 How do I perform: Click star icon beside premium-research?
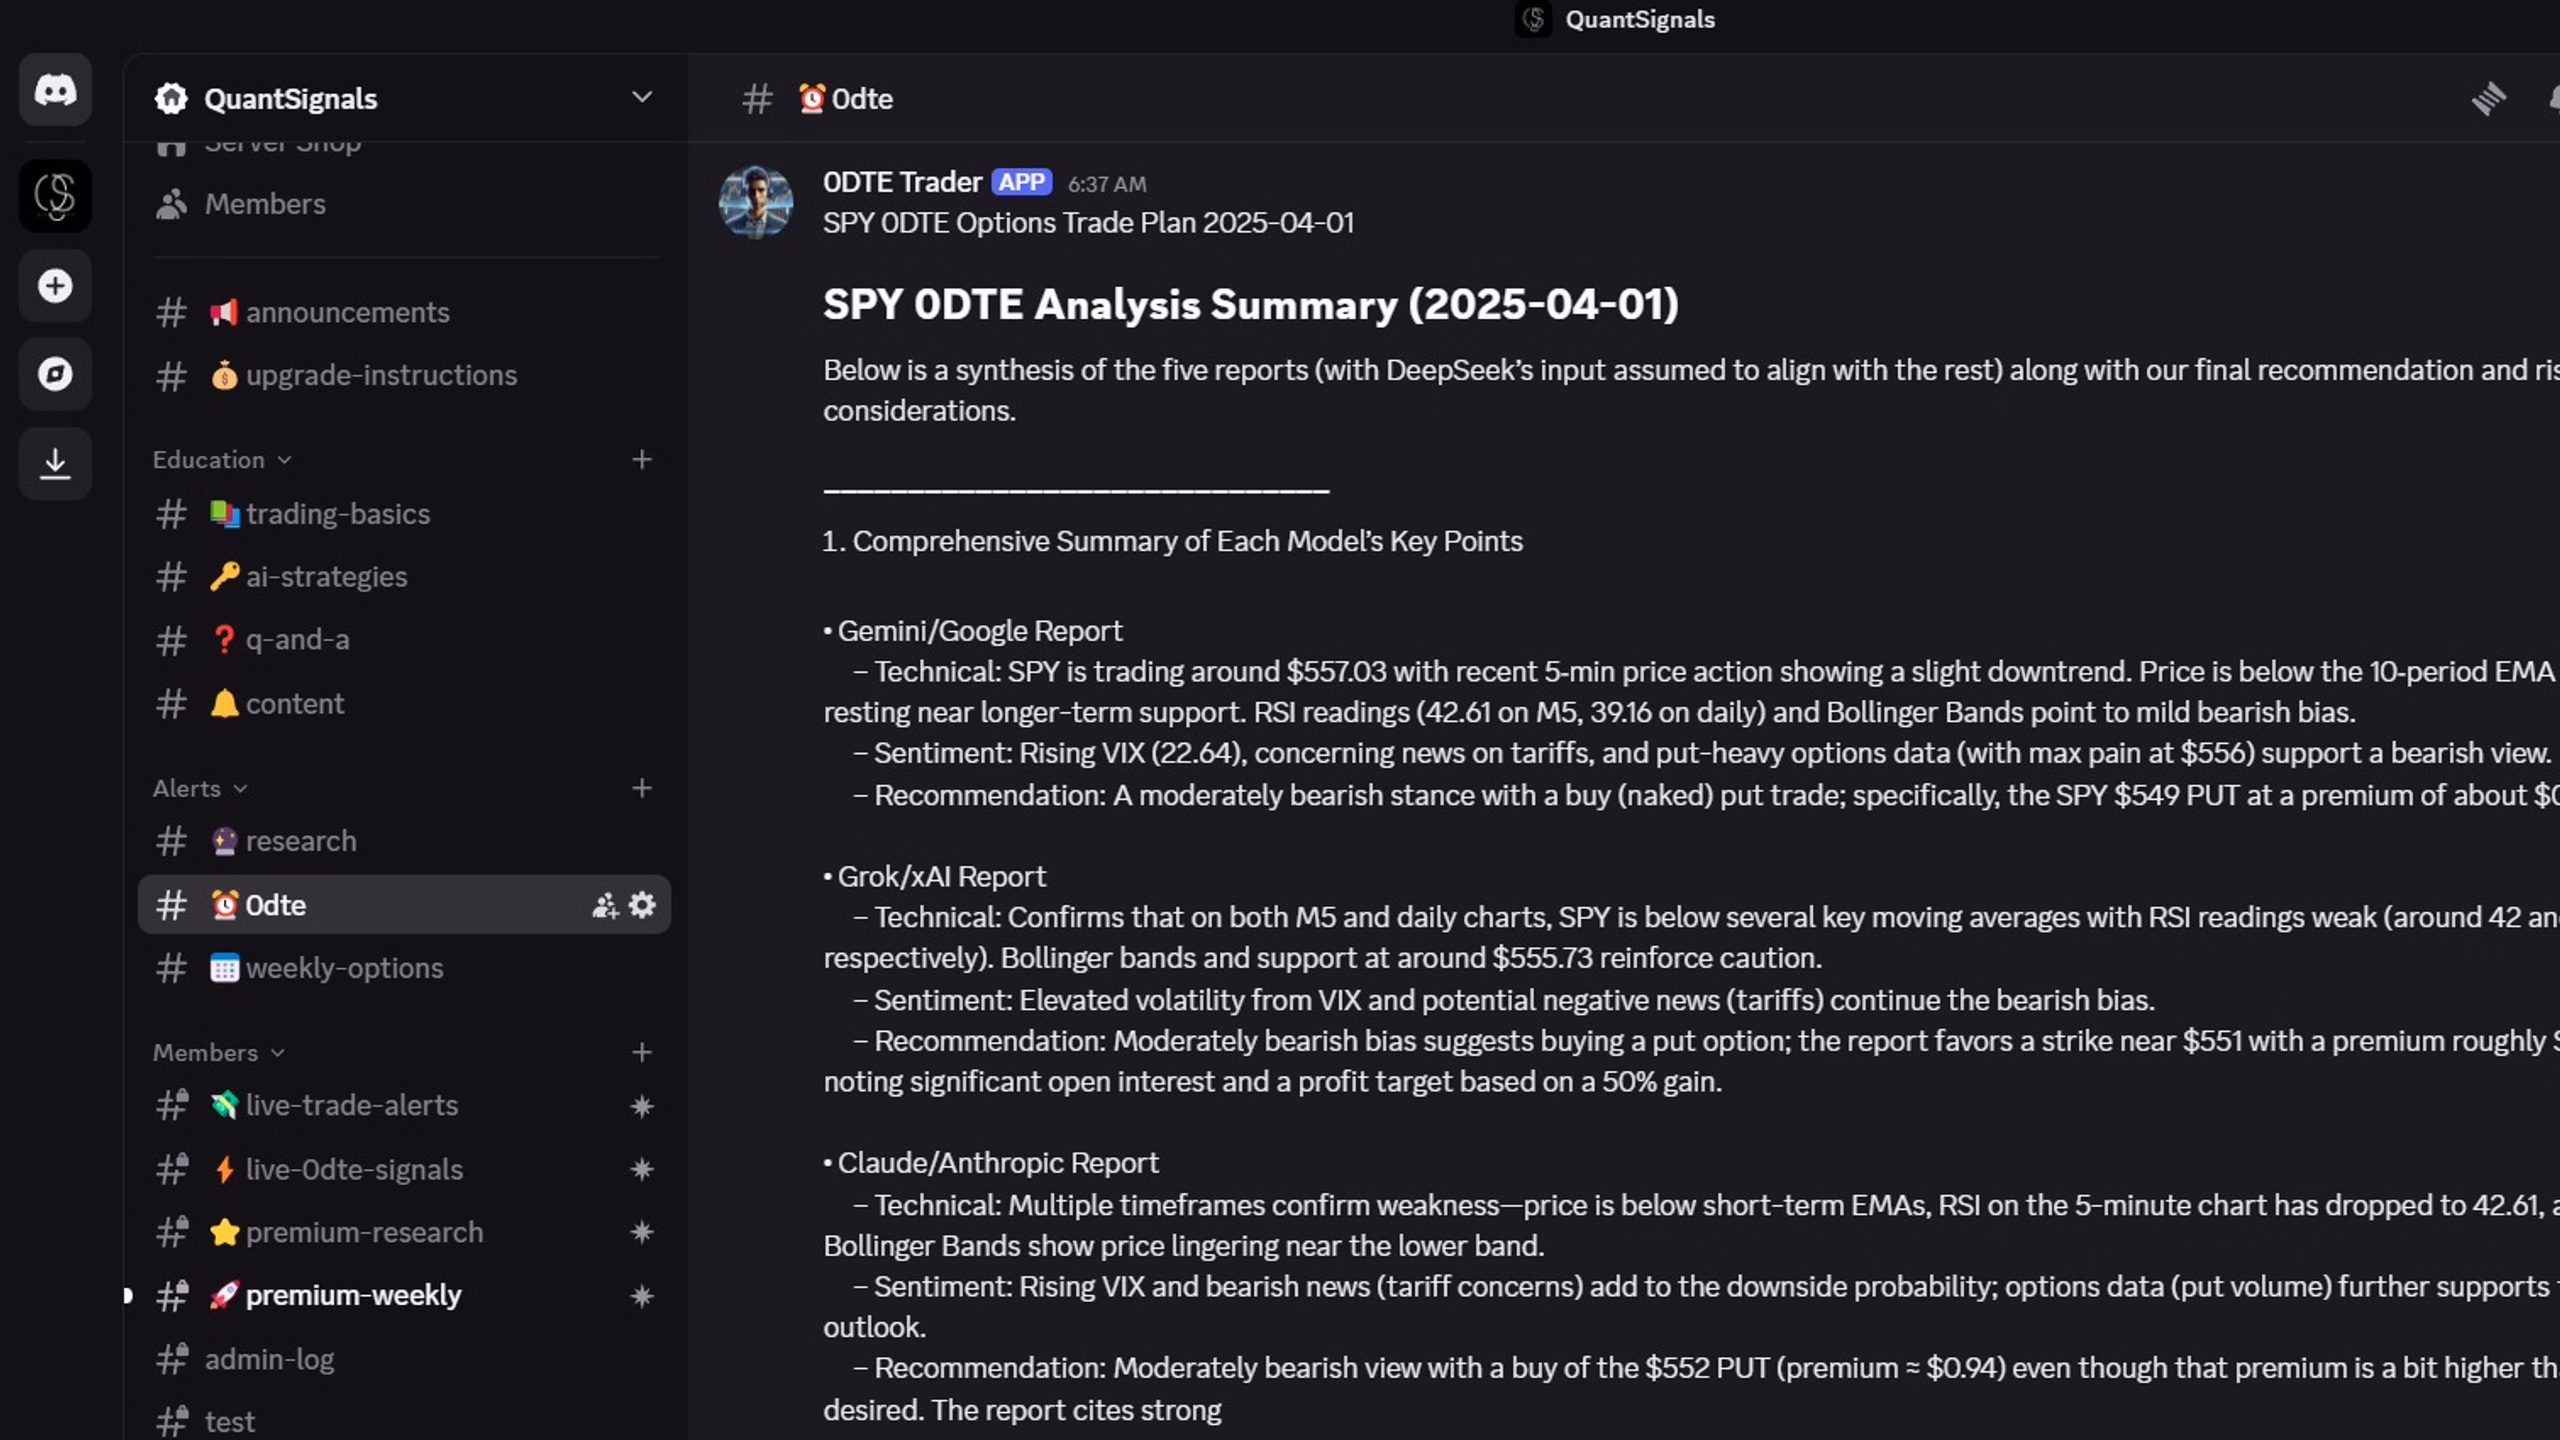click(x=642, y=1232)
